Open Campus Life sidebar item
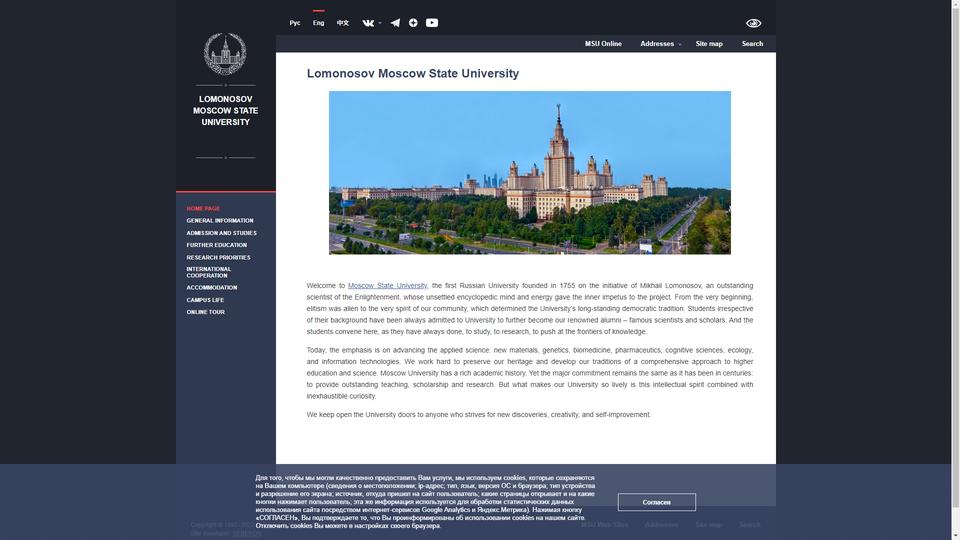 (x=205, y=300)
